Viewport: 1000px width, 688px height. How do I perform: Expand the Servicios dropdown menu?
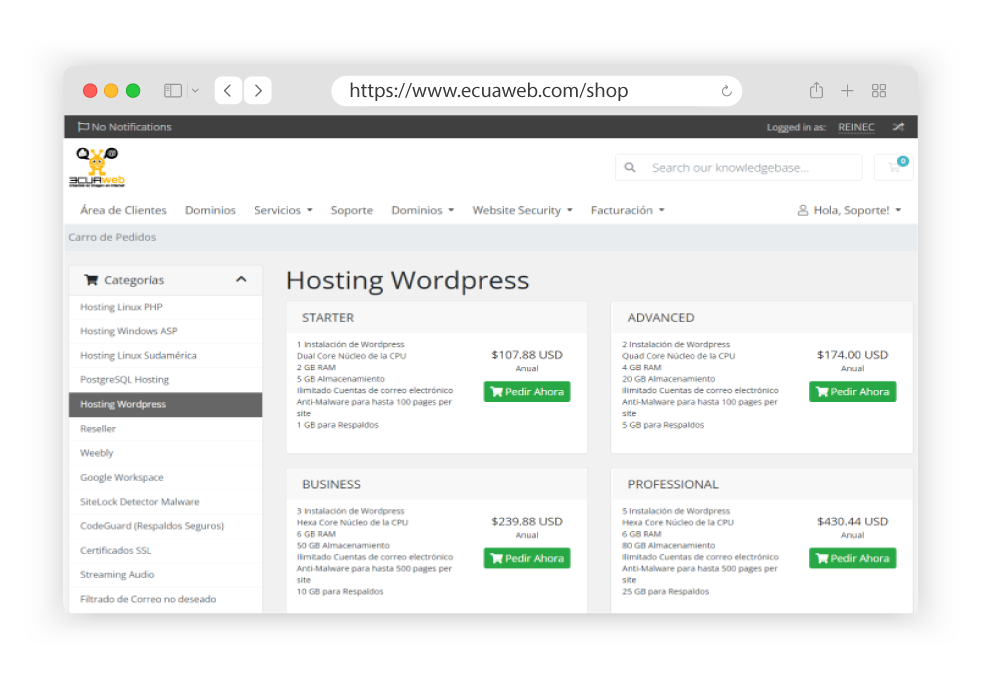[x=283, y=210]
